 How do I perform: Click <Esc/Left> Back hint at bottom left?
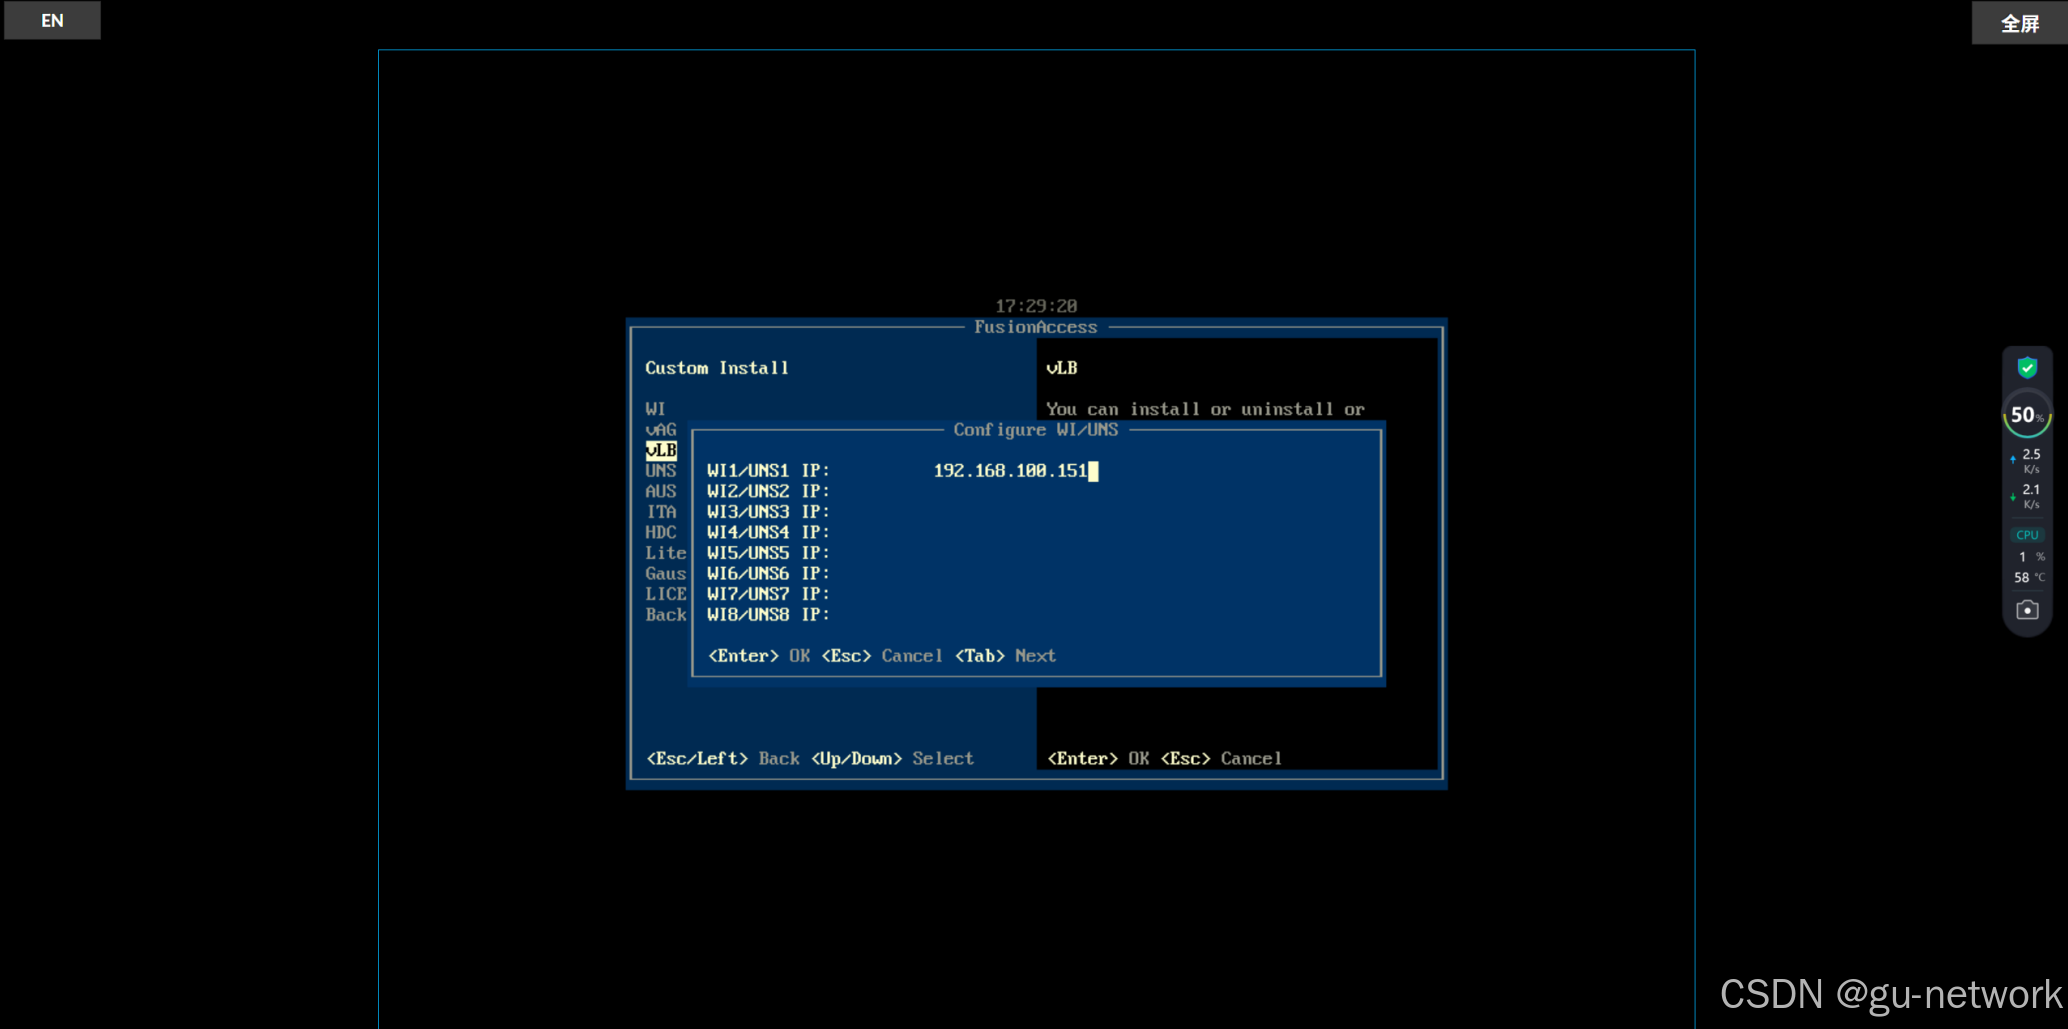(723, 758)
